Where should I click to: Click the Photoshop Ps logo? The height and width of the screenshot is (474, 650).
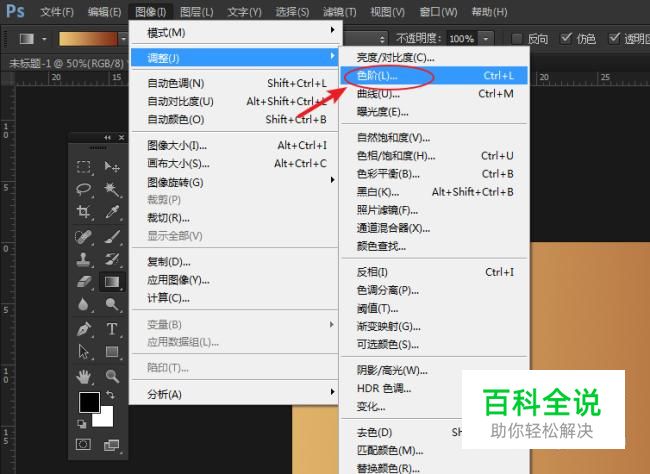click(15, 11)
